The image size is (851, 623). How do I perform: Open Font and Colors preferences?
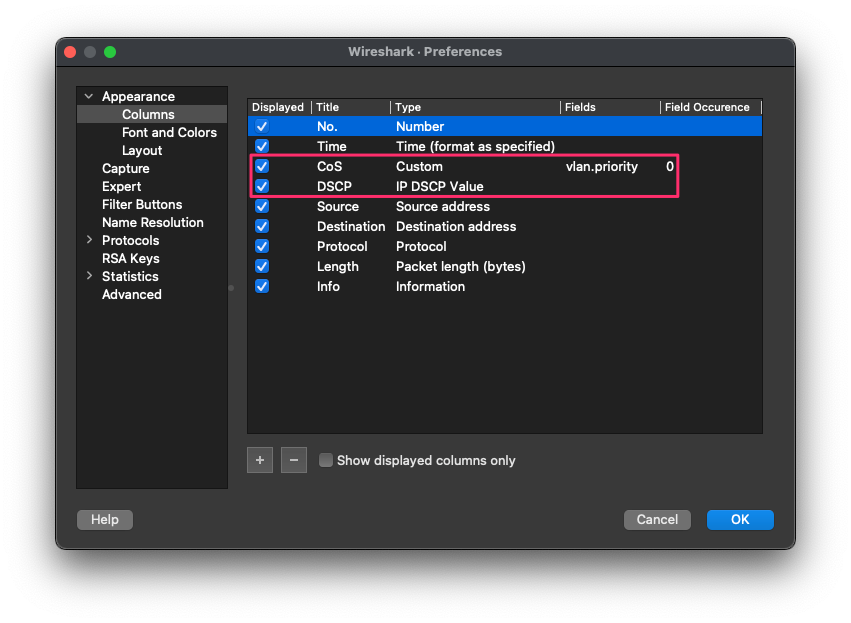(169, 132)
